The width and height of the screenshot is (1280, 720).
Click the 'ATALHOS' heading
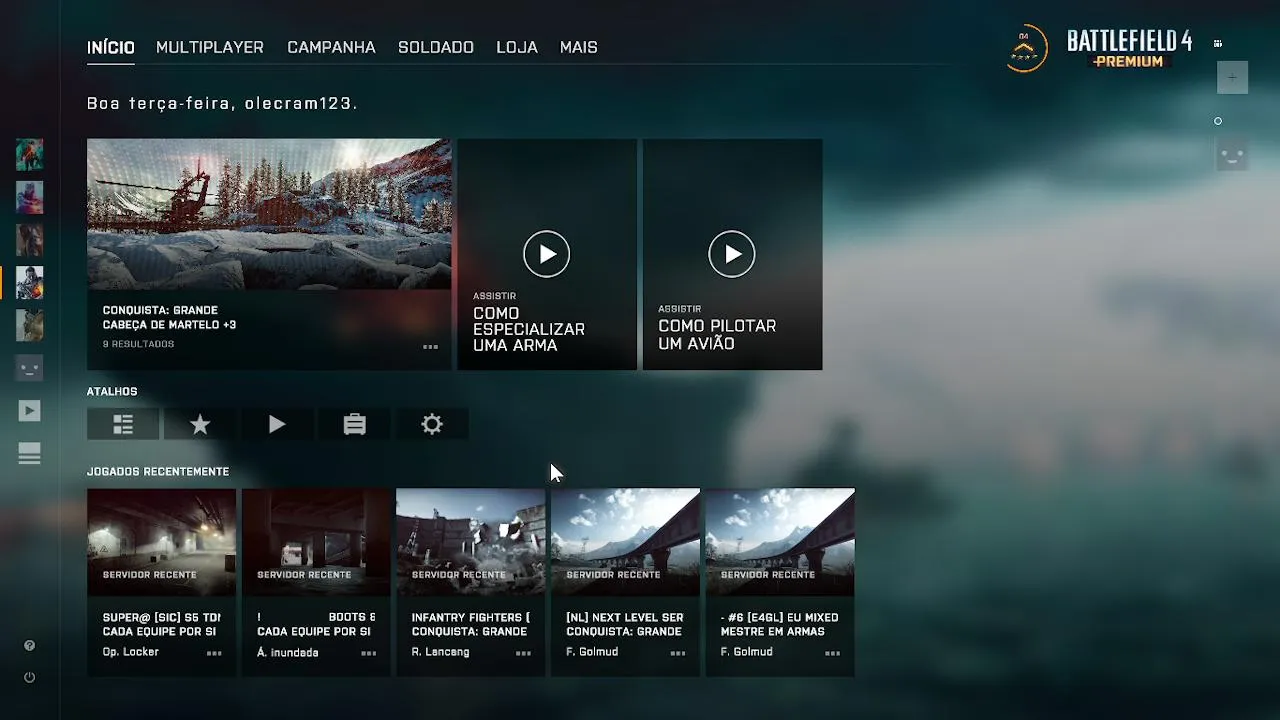point(112,391)
